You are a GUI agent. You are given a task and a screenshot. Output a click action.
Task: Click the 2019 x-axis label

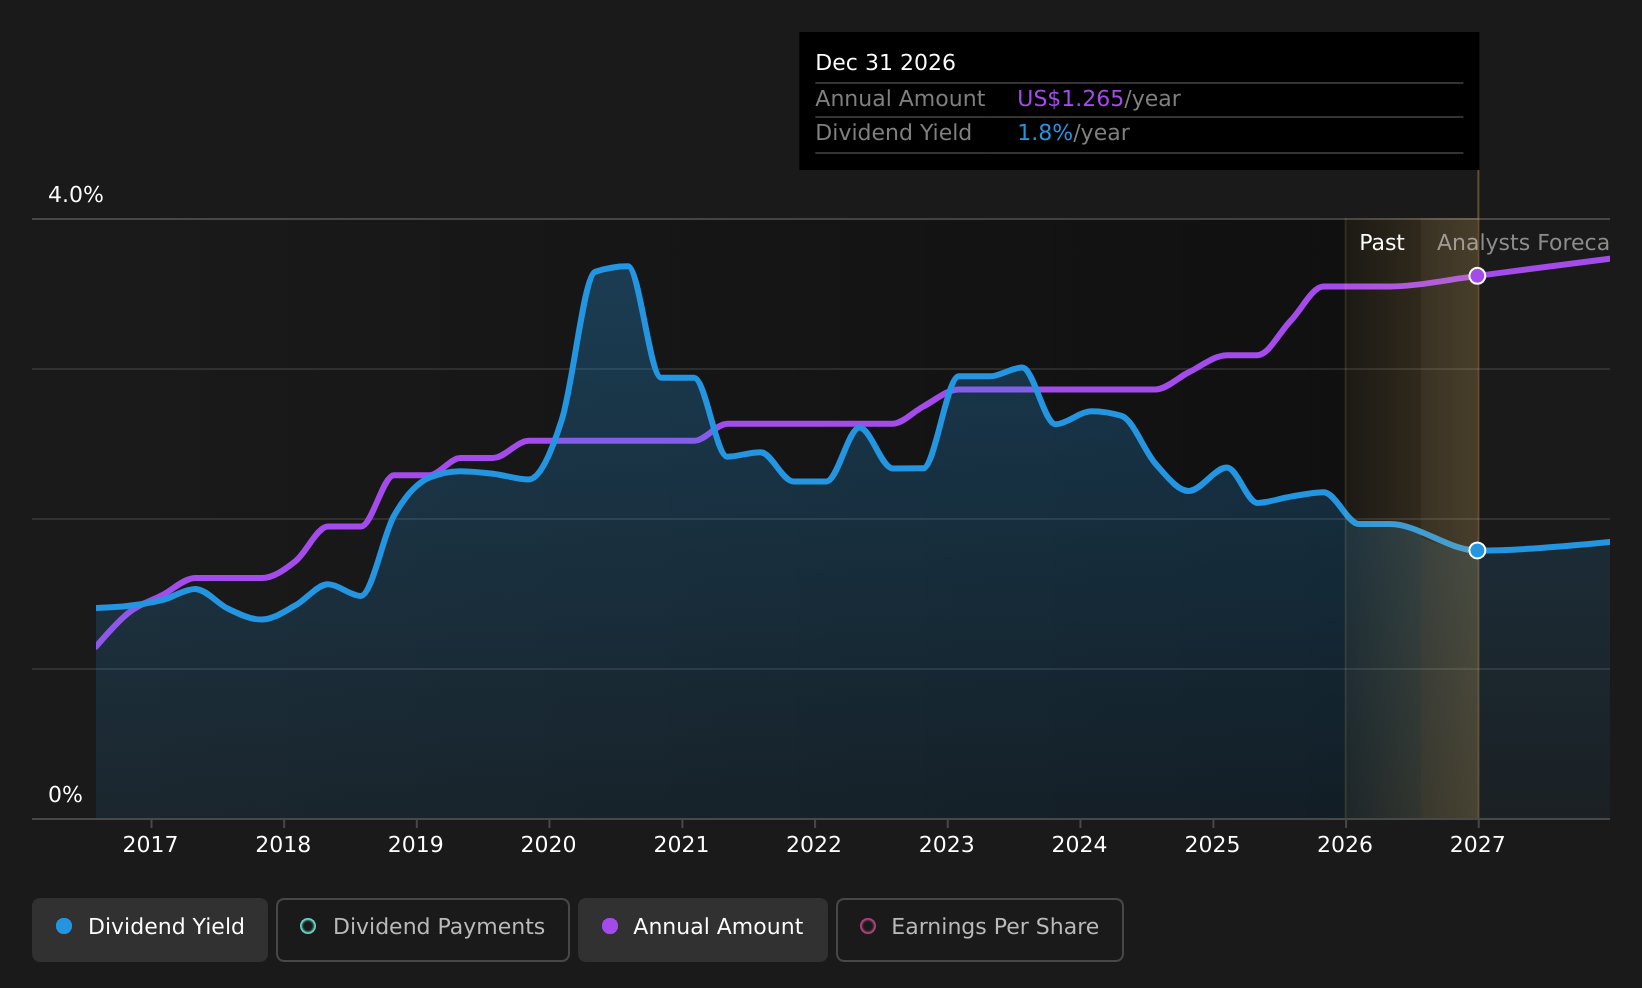click(x=415, y=845)
